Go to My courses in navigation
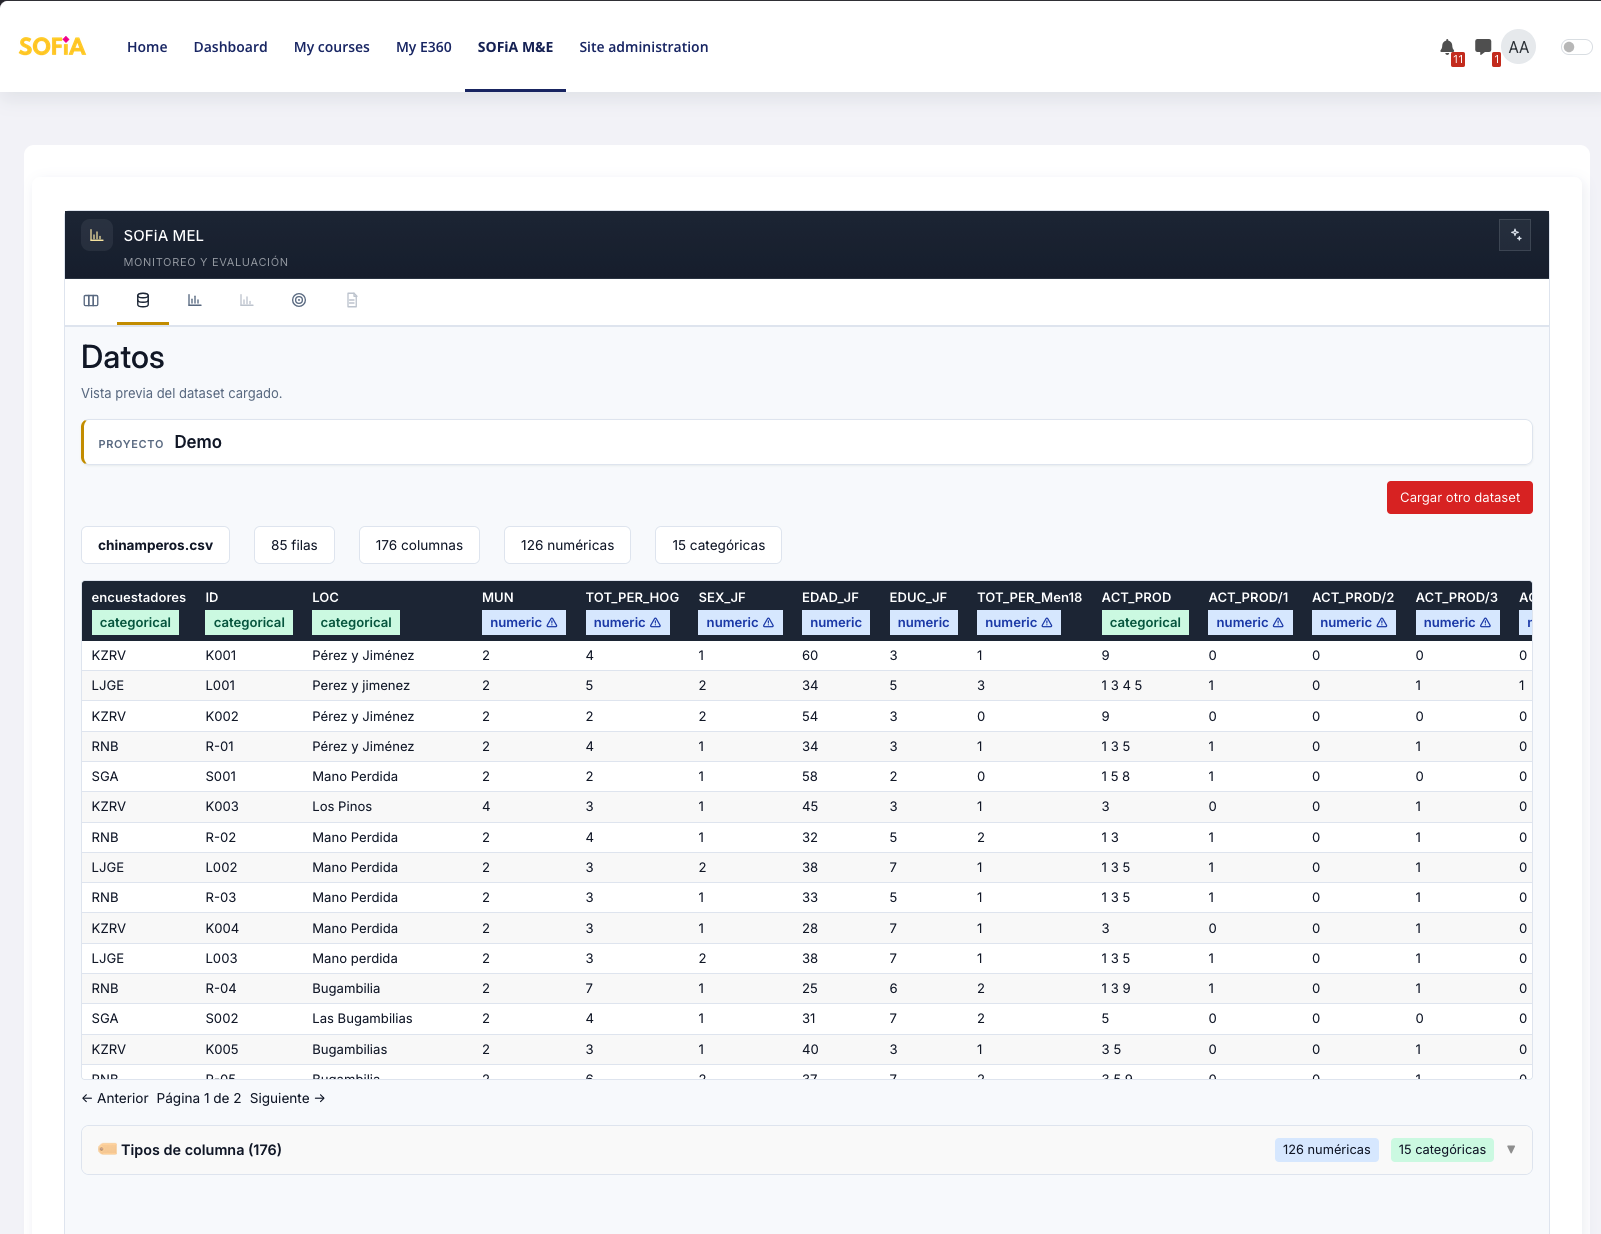Screen dimensions: 1601x1234 pyautogui.click(x=332, y=47)
